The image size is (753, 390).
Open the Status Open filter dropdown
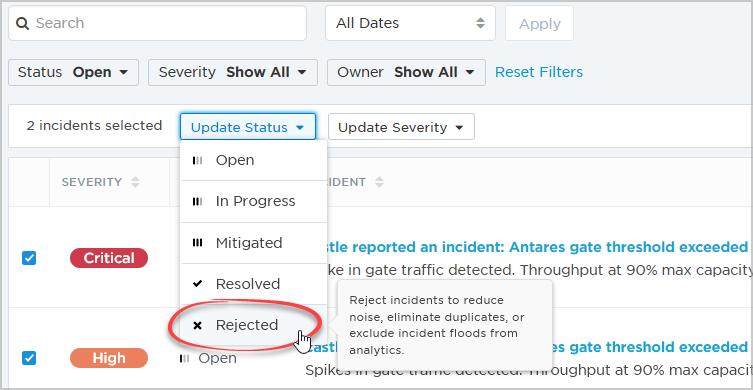coord(73,73)
